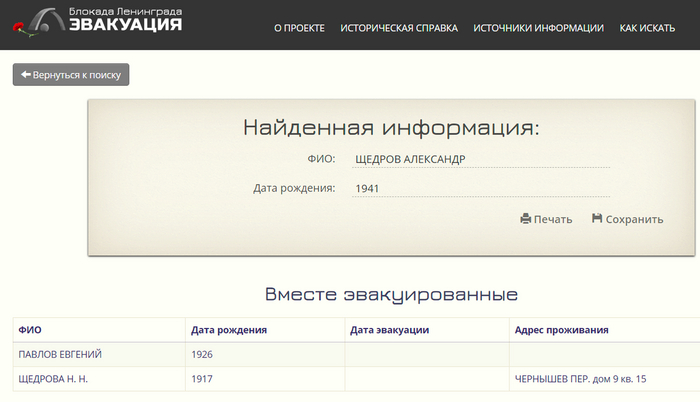Click the Блокада Ленинграда Эвакуация site logo

[97, 21]
